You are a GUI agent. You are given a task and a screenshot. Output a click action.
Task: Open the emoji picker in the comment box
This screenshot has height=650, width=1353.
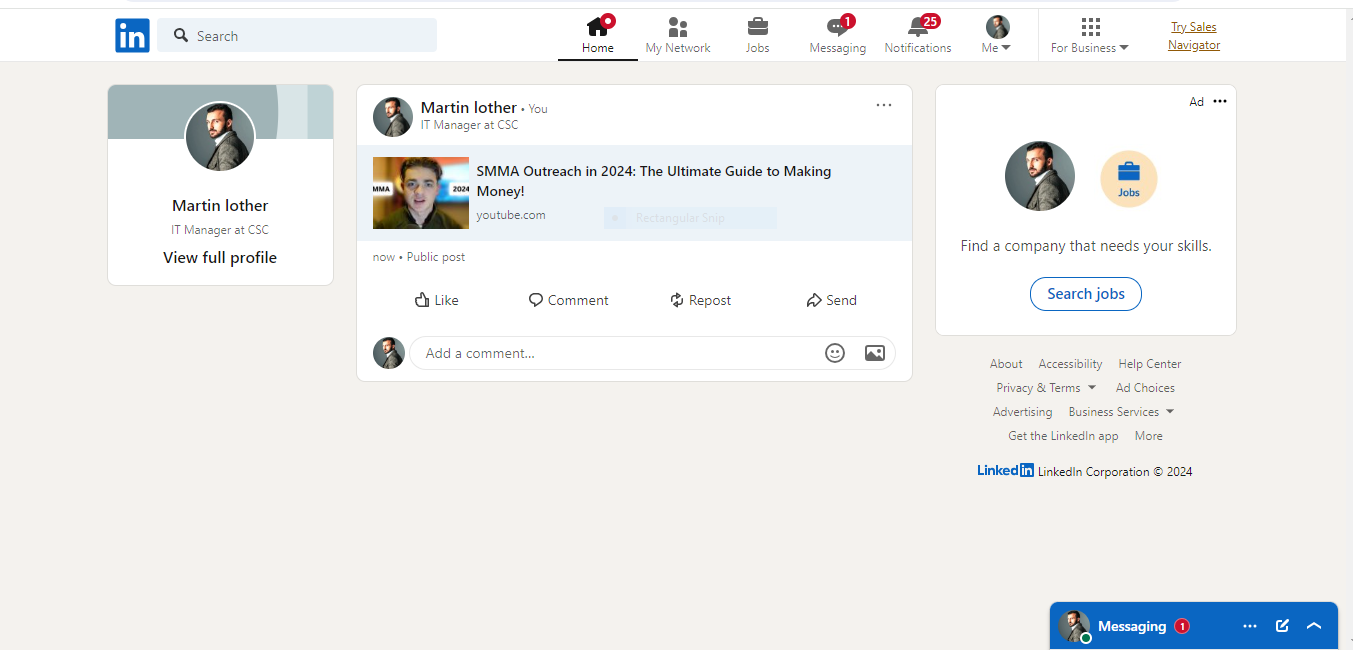(x=835, y=353)
